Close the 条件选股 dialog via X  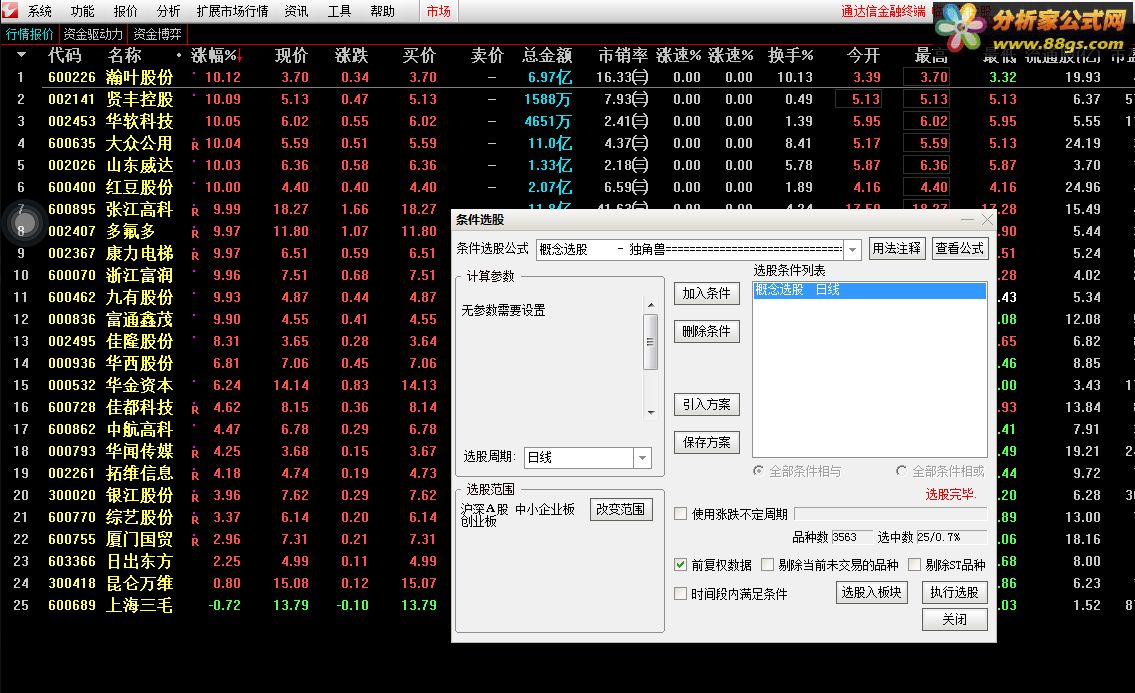(x=987, y=219)
